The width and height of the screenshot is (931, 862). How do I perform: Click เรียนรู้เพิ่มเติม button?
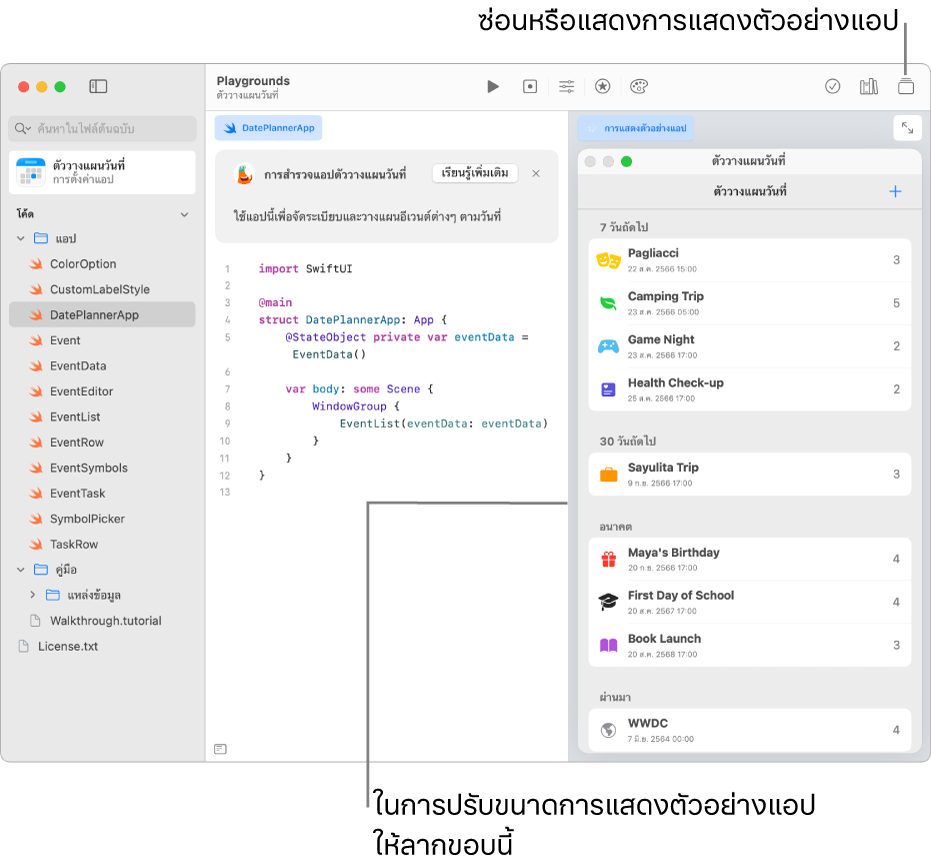click(475, 173)
